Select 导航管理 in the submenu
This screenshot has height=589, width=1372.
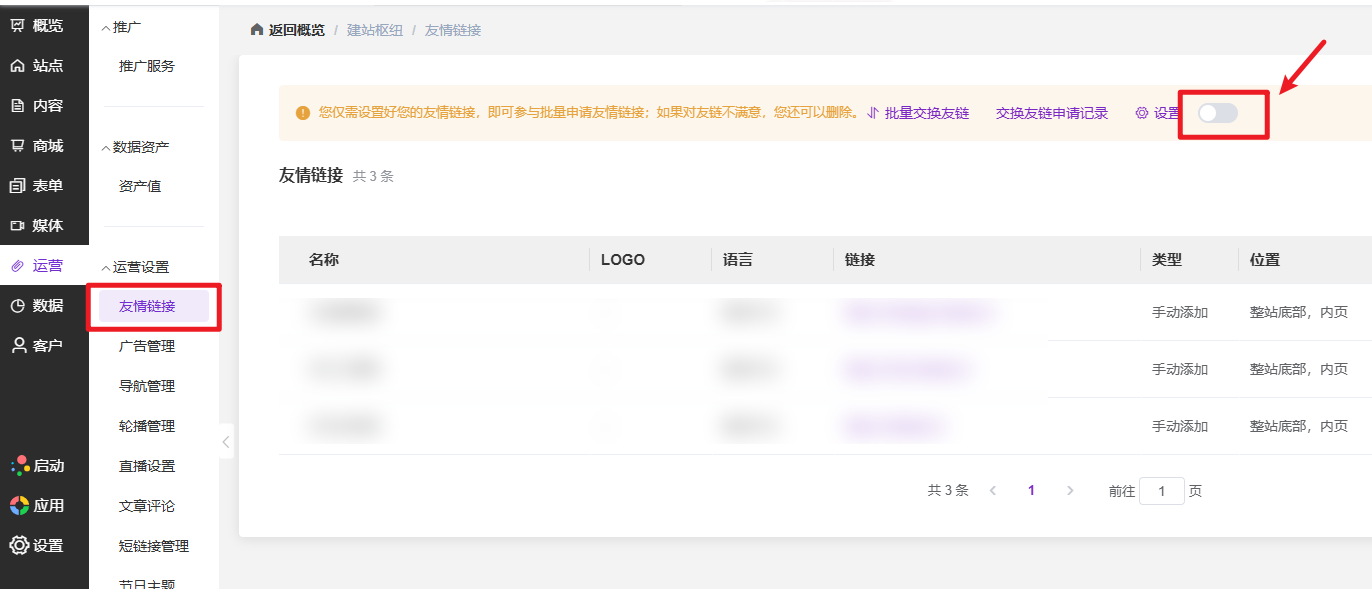tap(147, 386)
